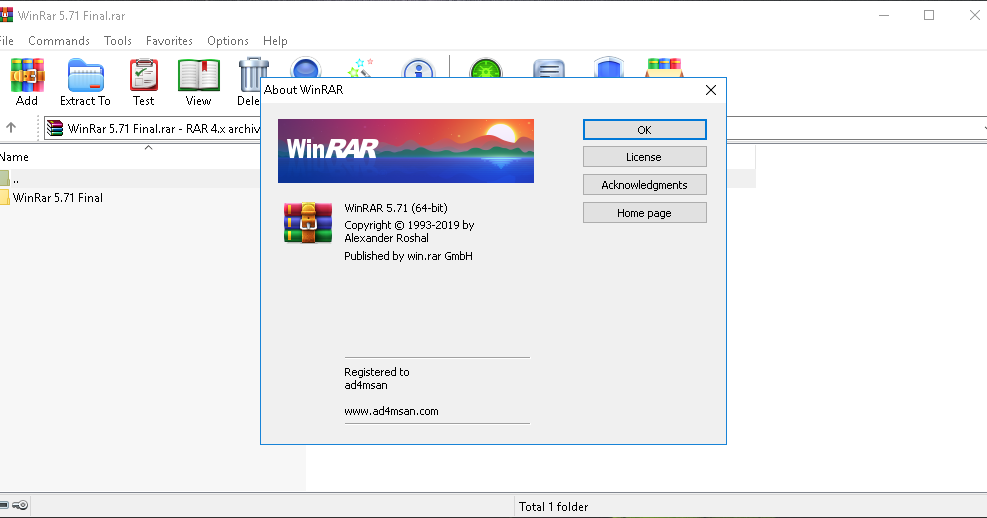Open the License button
Image resolution: width=987 pixels, height=518 pixels.
click(x=645, y=157)
